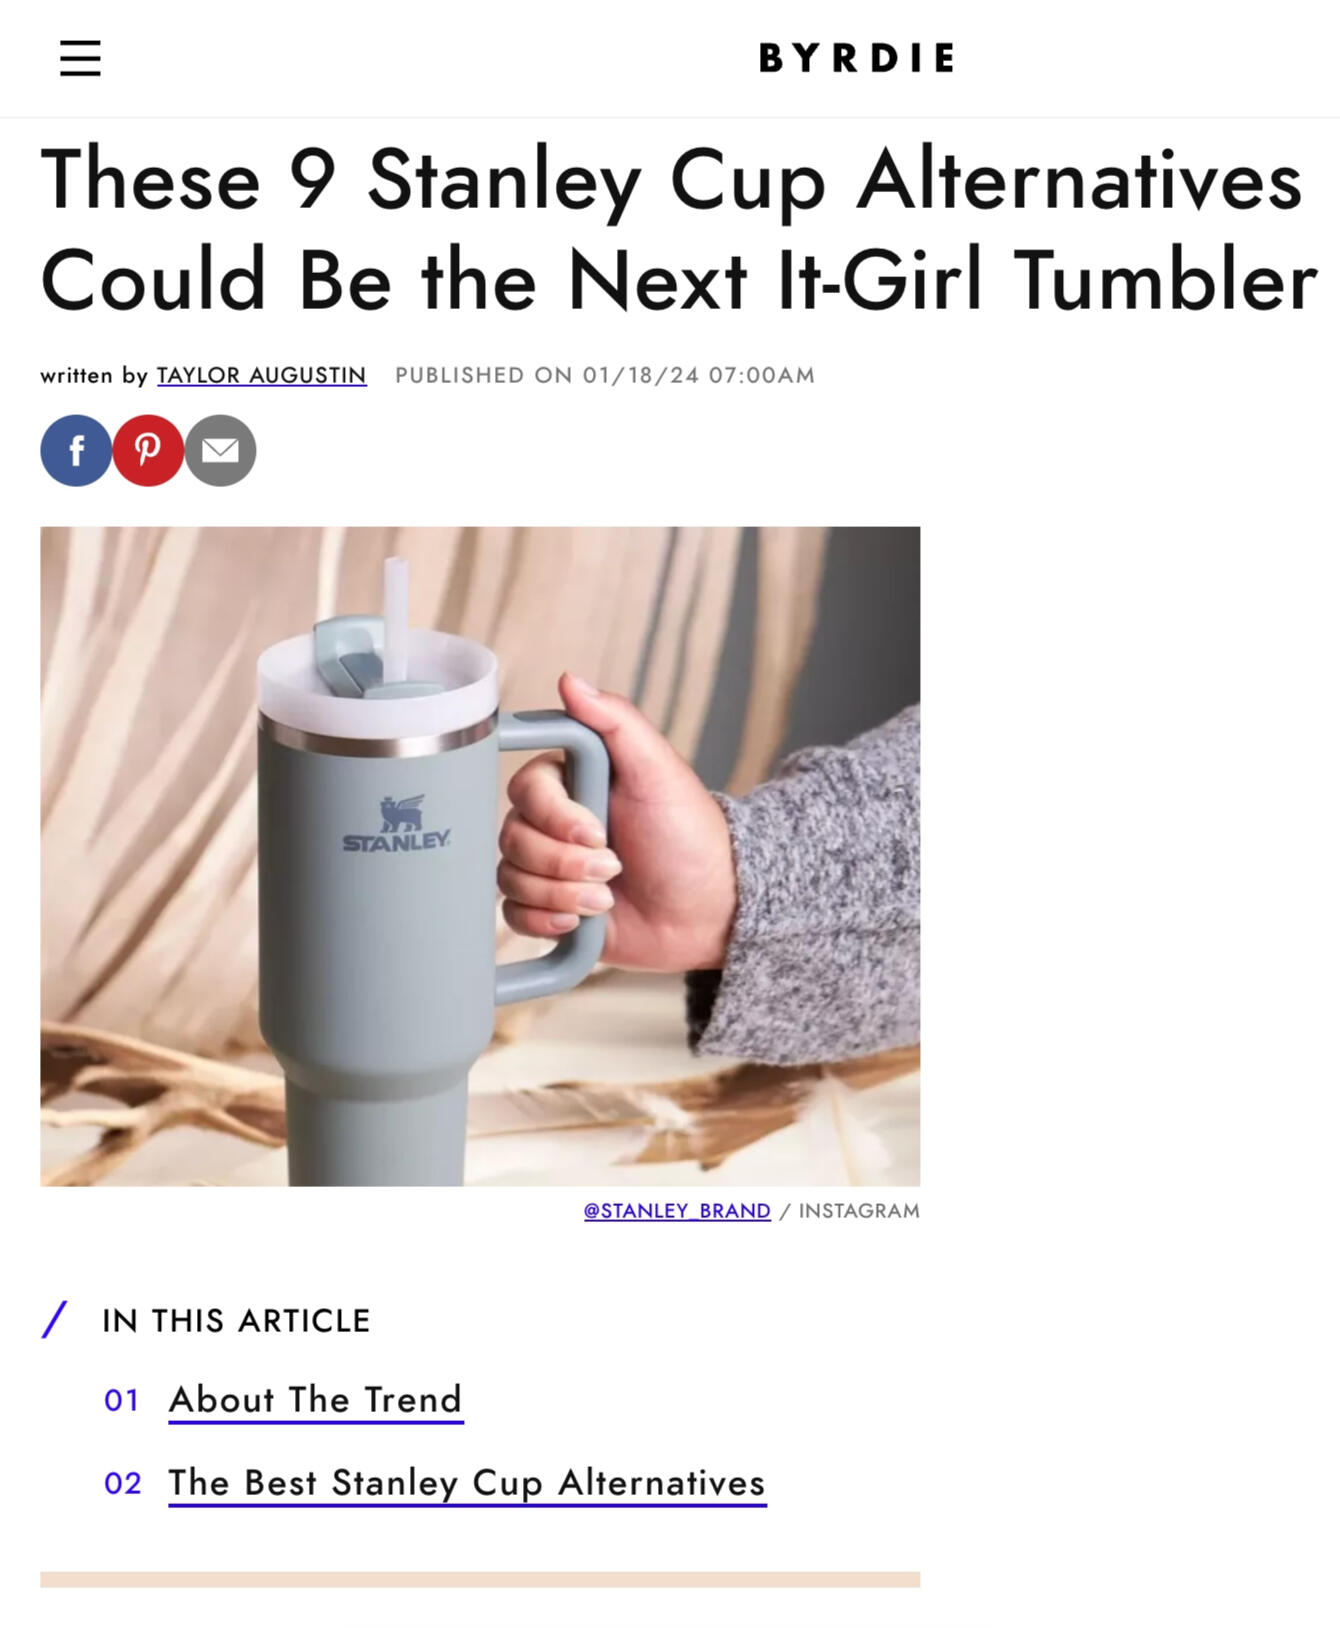Click the BYRDIE site logo
This screenshot has height=1628, width=1340.
pyautogui.click(x=857, y=58)
